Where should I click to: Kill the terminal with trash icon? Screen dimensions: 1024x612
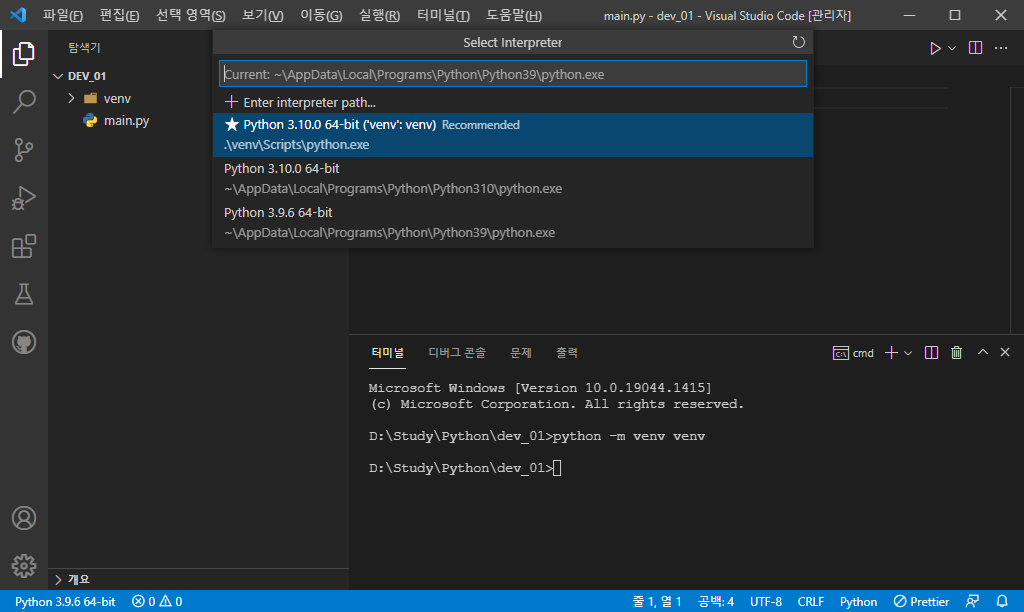click(956, 353)
